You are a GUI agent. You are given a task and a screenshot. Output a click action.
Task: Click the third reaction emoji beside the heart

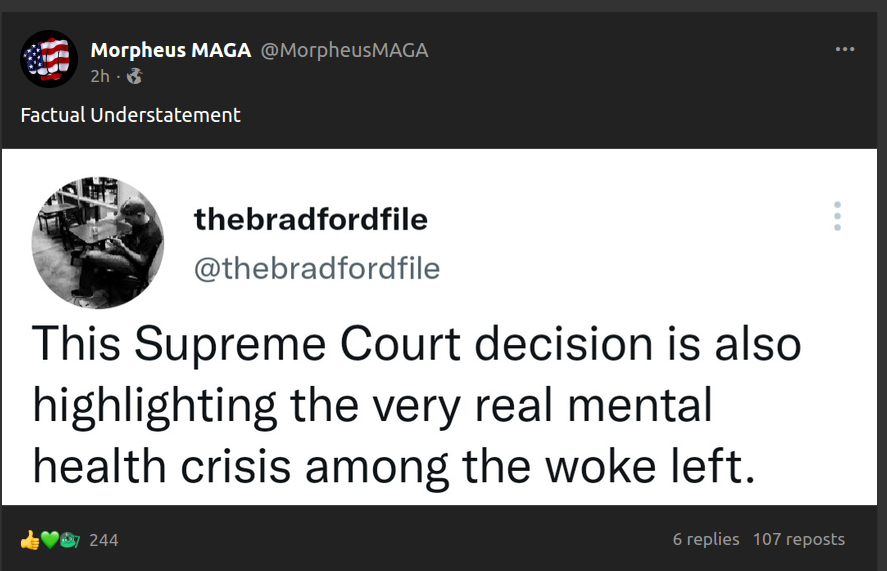(x=69, y=540)
